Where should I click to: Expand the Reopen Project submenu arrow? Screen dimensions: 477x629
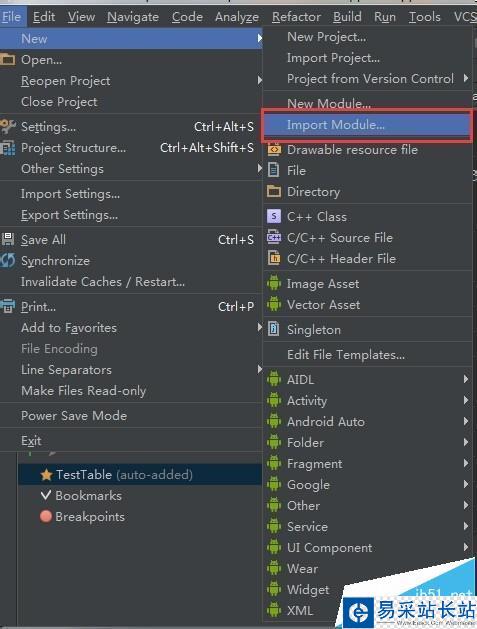pyautogui.click(x=260, y=81)
